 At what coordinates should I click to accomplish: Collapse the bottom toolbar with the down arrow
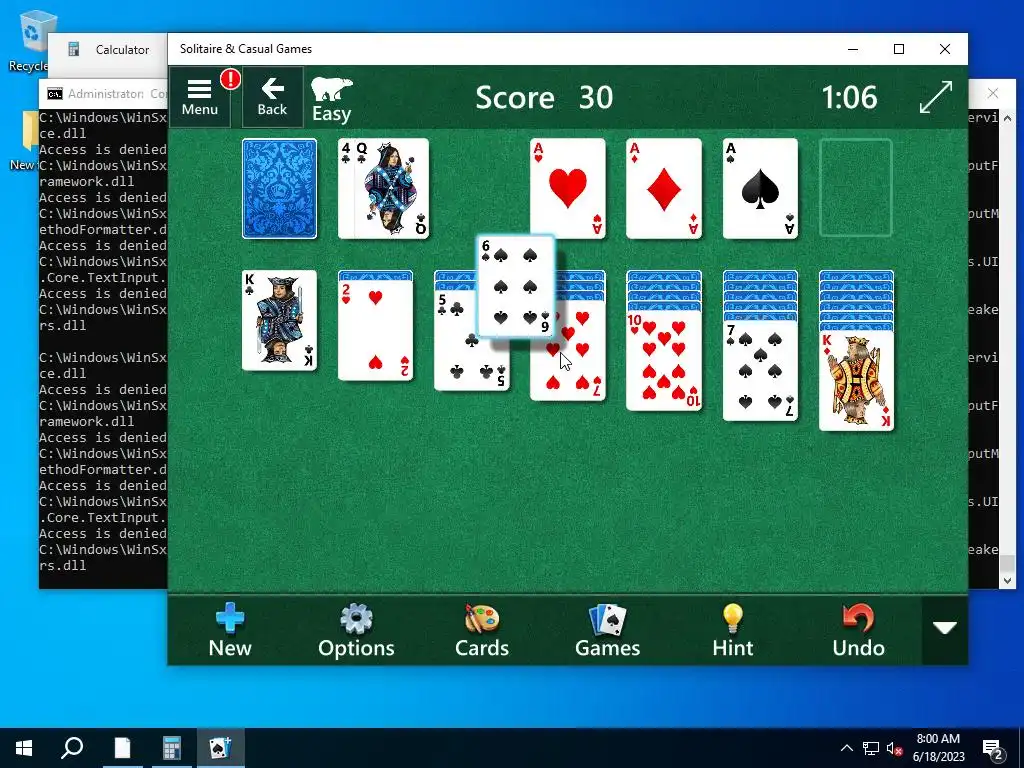point(944,628)
